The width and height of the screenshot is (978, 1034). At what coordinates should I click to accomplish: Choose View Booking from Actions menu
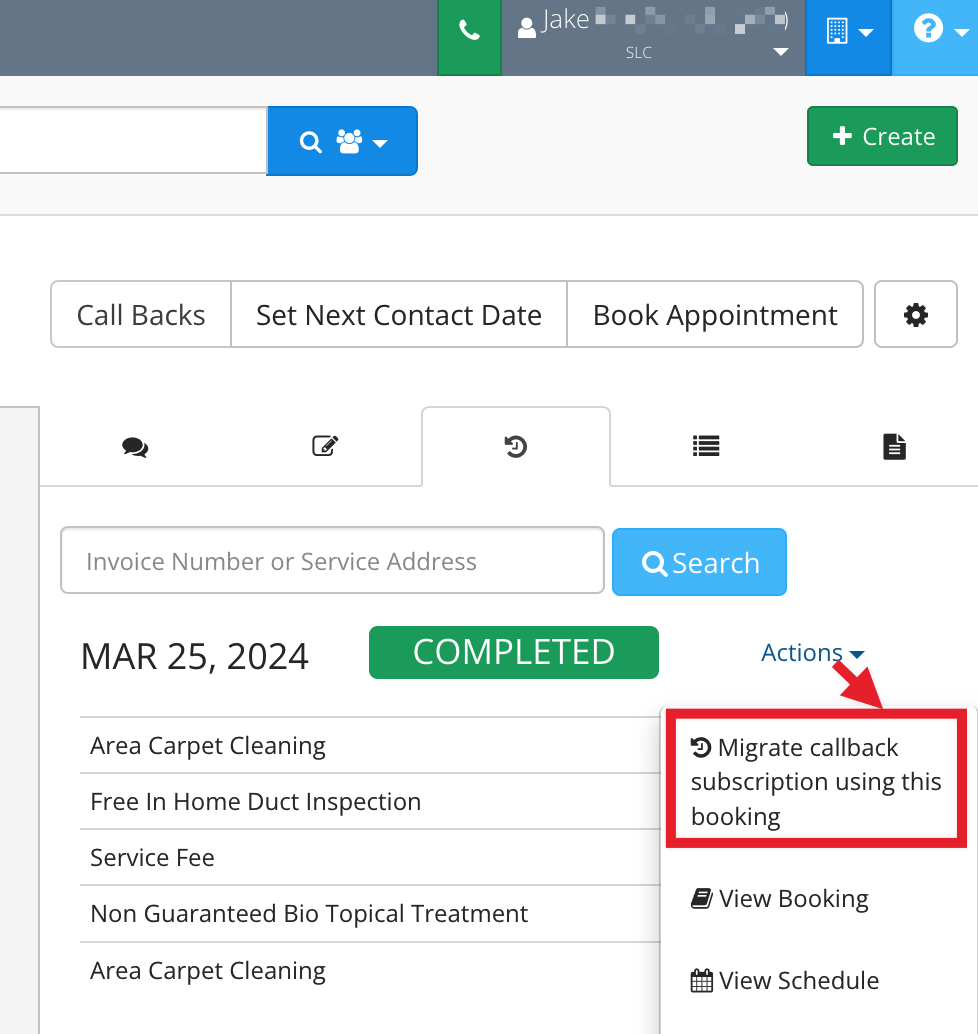(779, 898)
